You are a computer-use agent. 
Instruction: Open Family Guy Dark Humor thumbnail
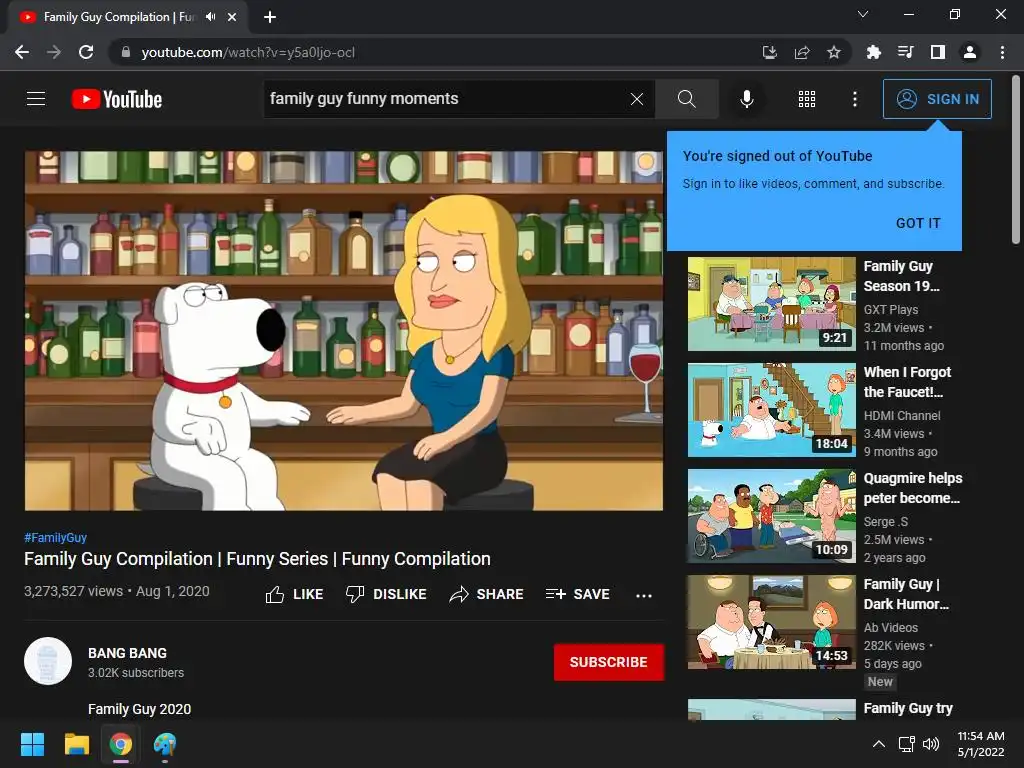[771, 622]
